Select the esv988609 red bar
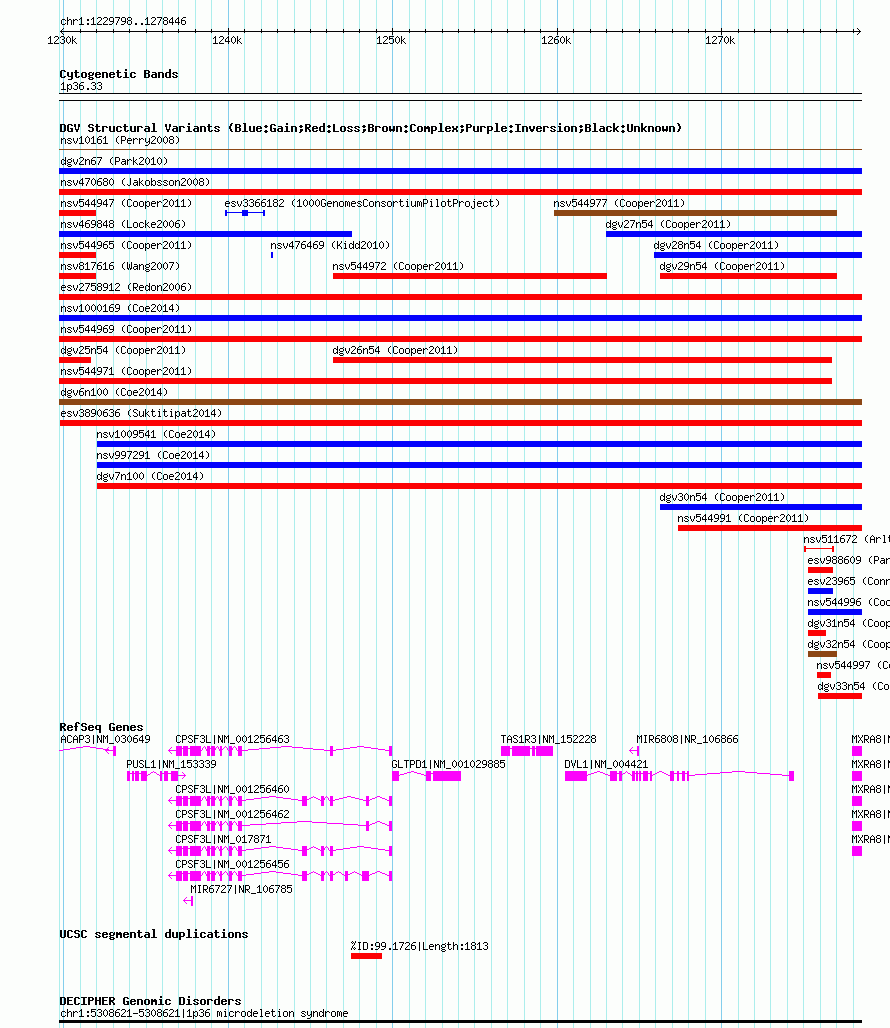 tap(820, 570)
